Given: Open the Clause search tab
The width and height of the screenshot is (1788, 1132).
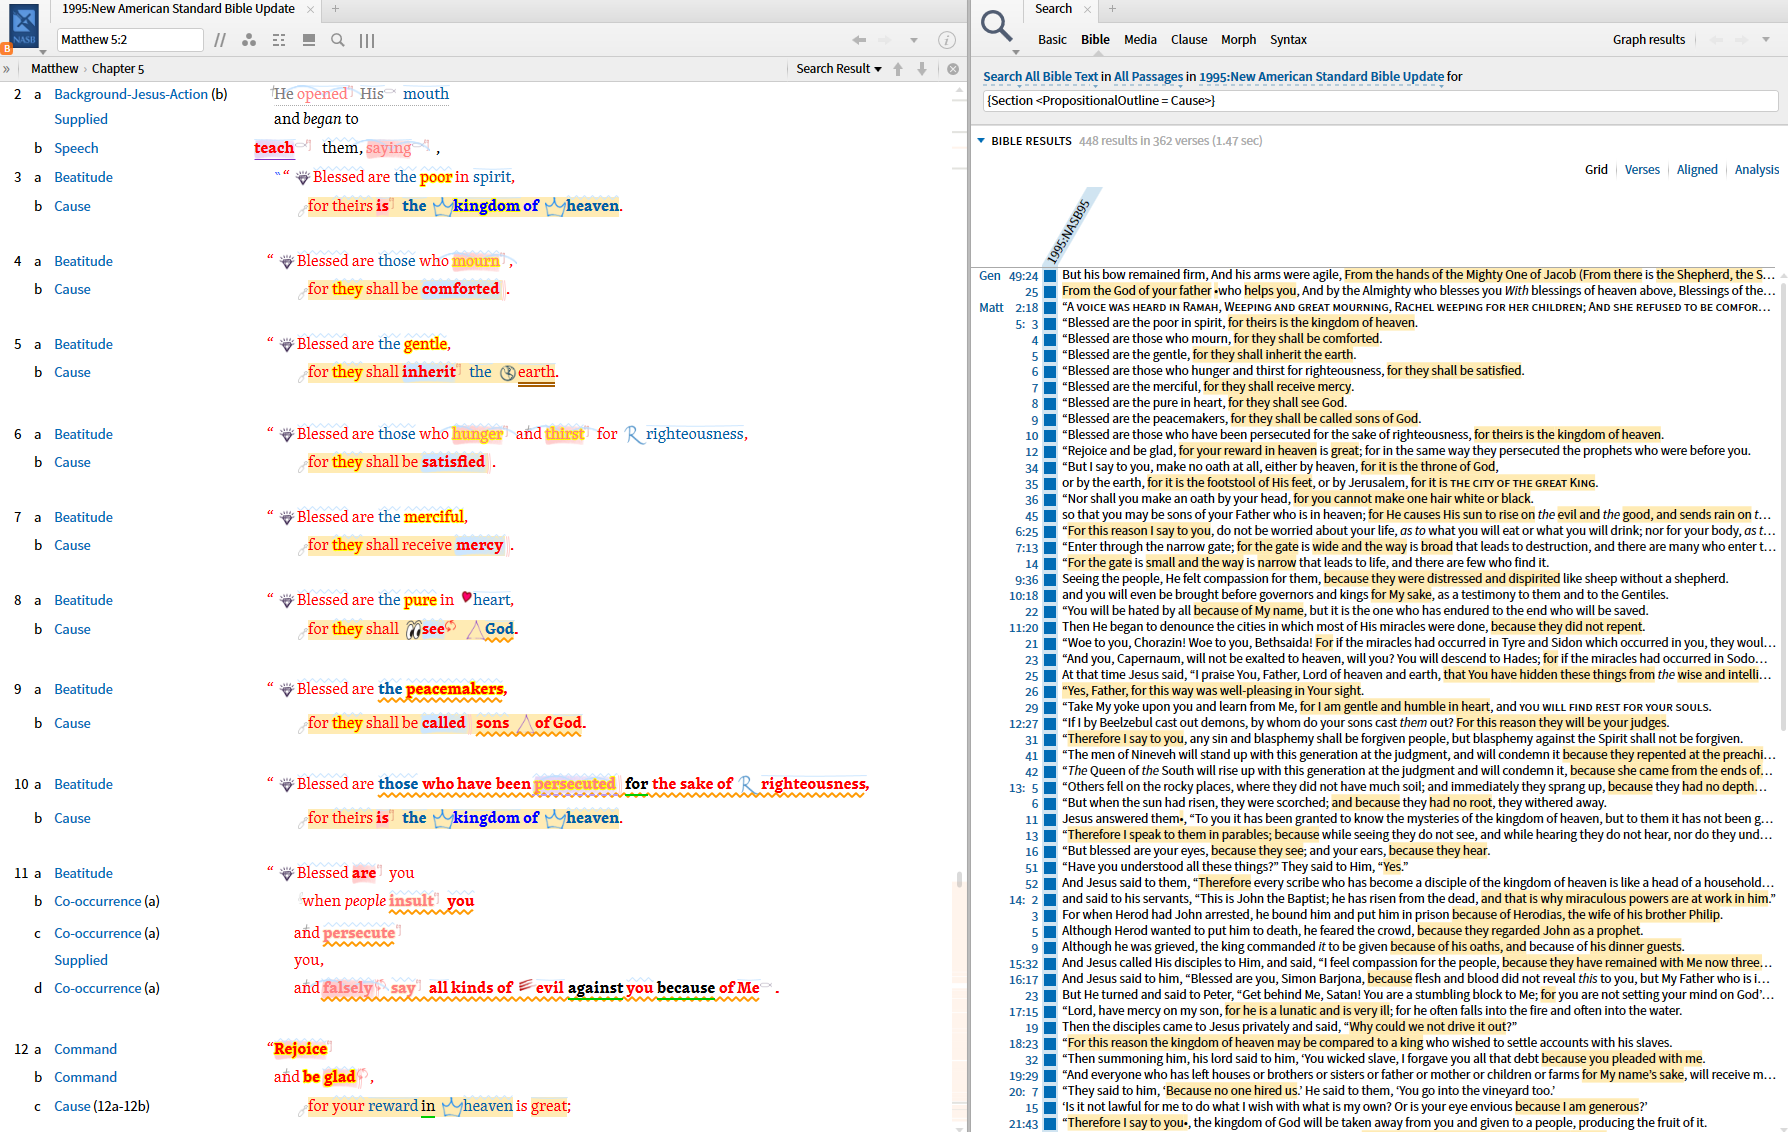Looking at the screenshot, I should (x=1189, y=40).
